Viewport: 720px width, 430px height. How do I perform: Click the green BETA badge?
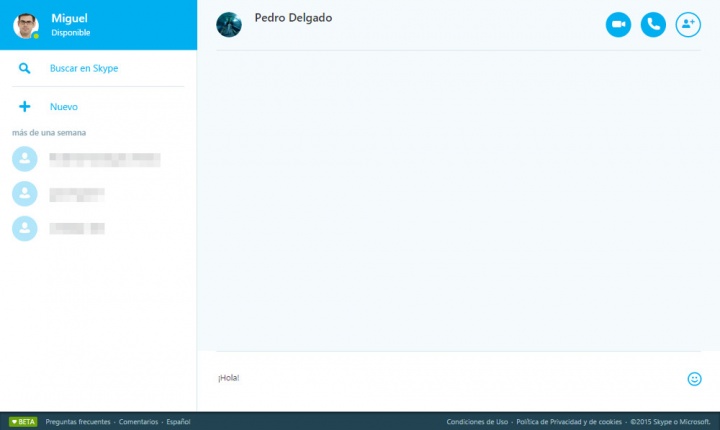23,422
